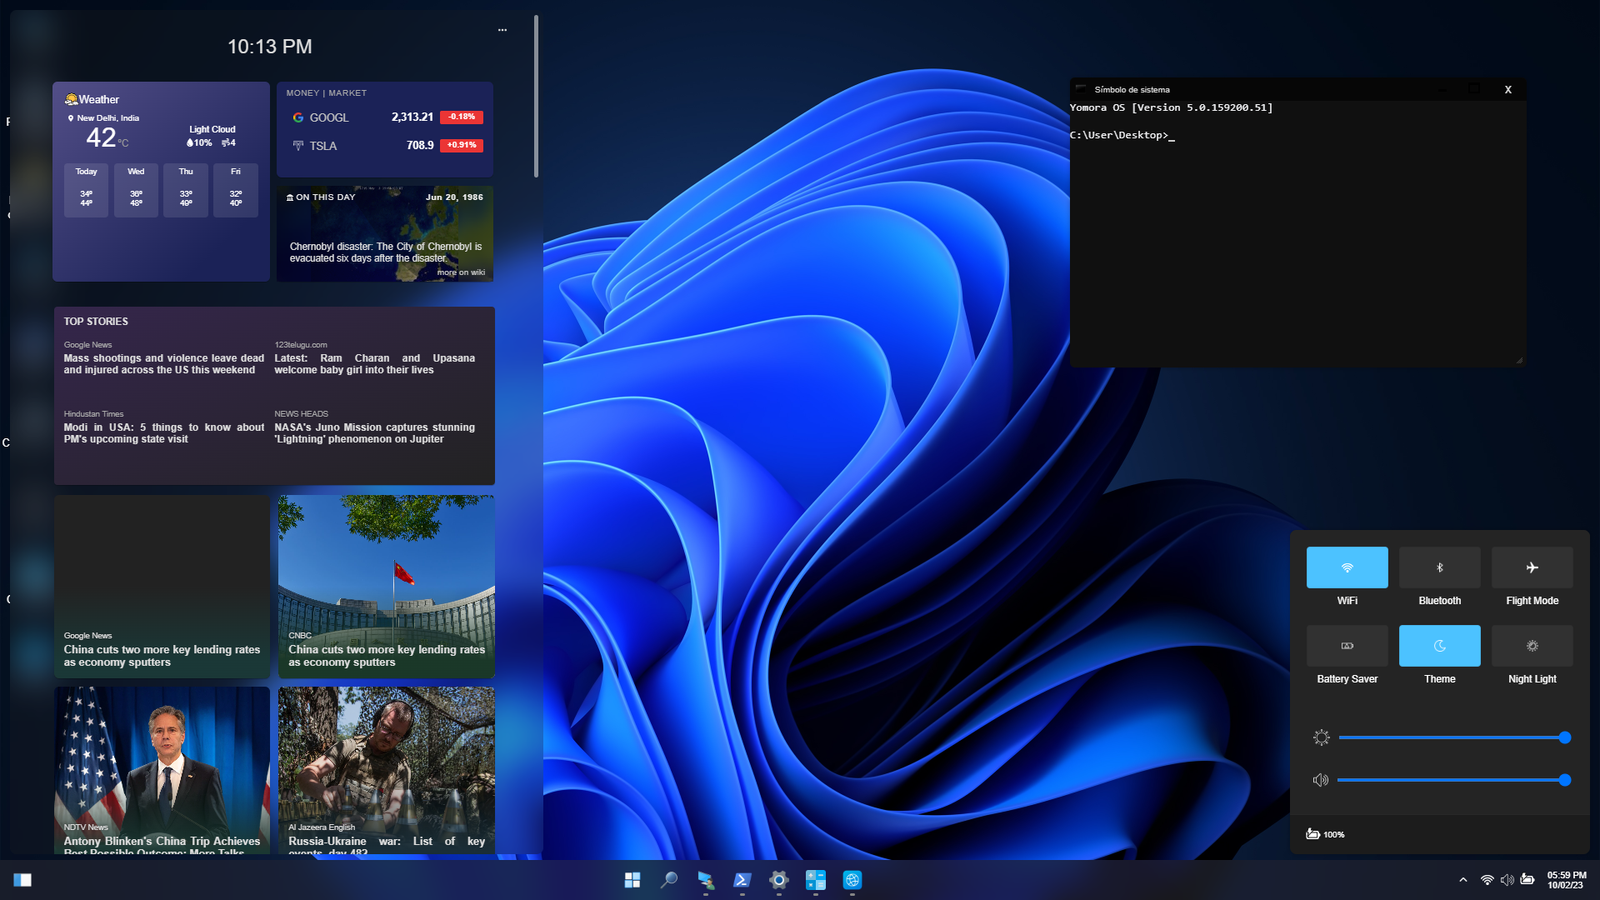Launch the PowerShell terminal from taskbar
This screenshot has height=900, width=1600.
pos(742,880)
